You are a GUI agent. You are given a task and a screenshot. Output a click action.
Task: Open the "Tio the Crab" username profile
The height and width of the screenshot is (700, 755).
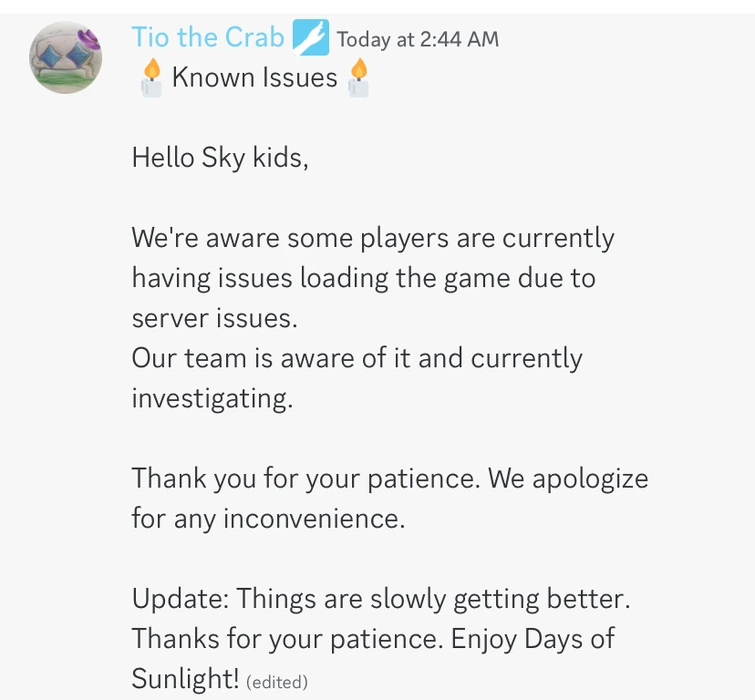(208, 38)
